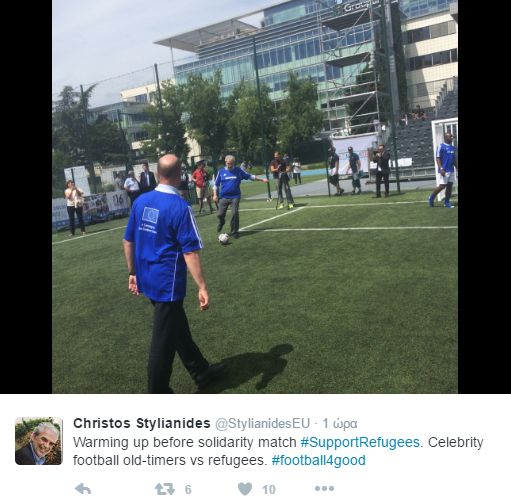The width and height of the screenshot is (511, 500).
Task: Click the white goal post in the photo
Action: 444,155
